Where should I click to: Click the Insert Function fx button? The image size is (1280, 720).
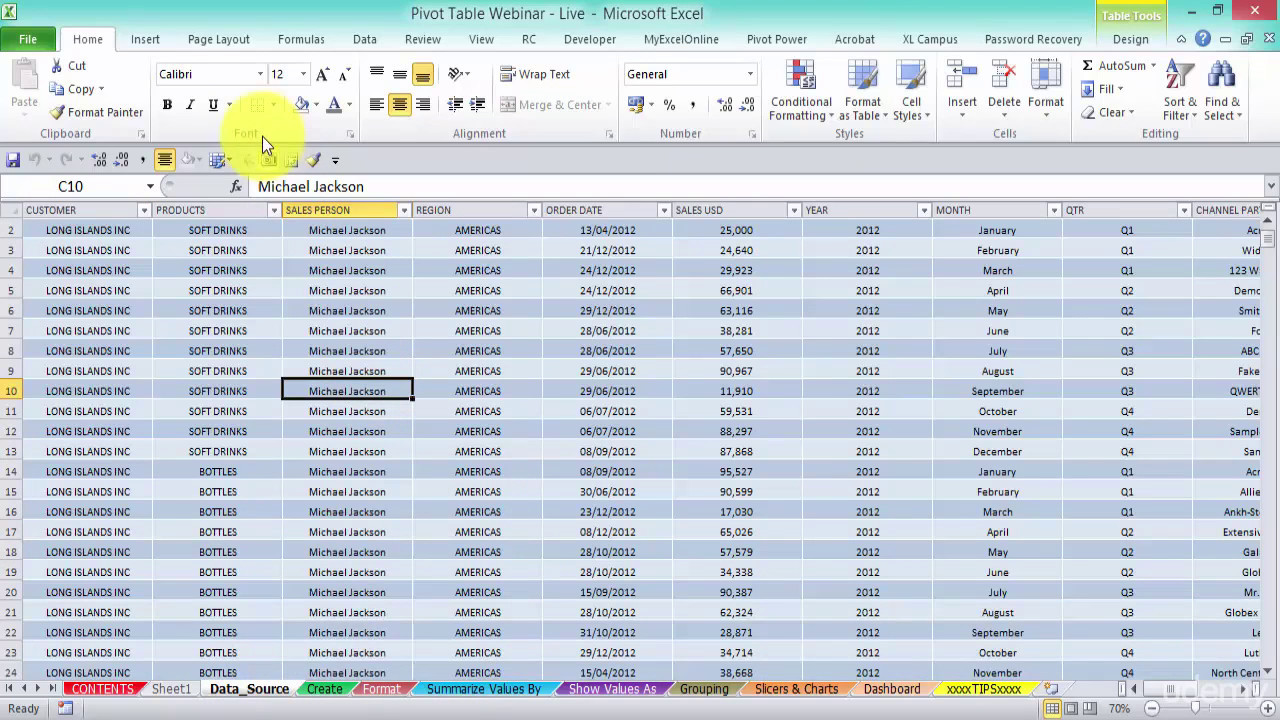click(236, 187)
